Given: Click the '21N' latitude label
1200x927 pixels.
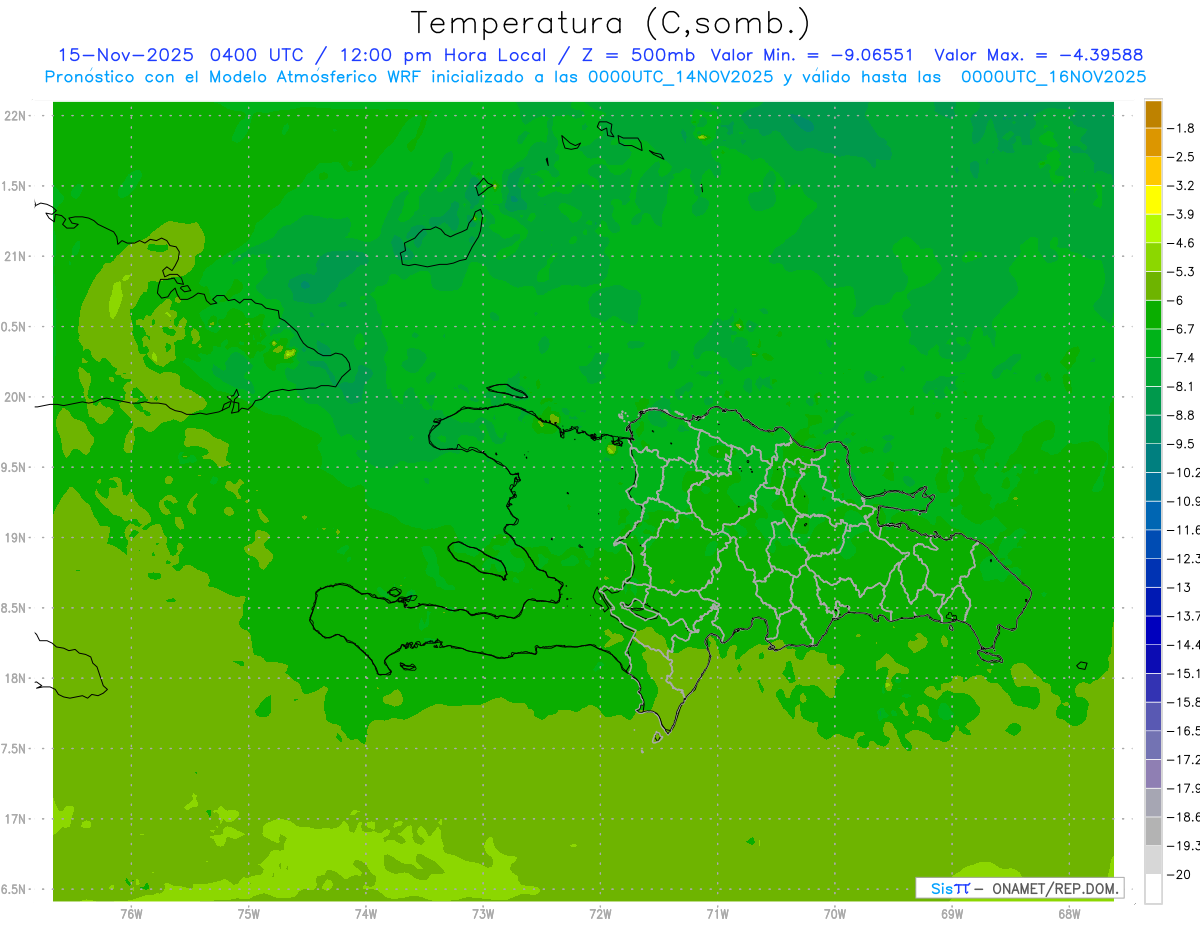Looking at the screenshot, I should 15,256.
